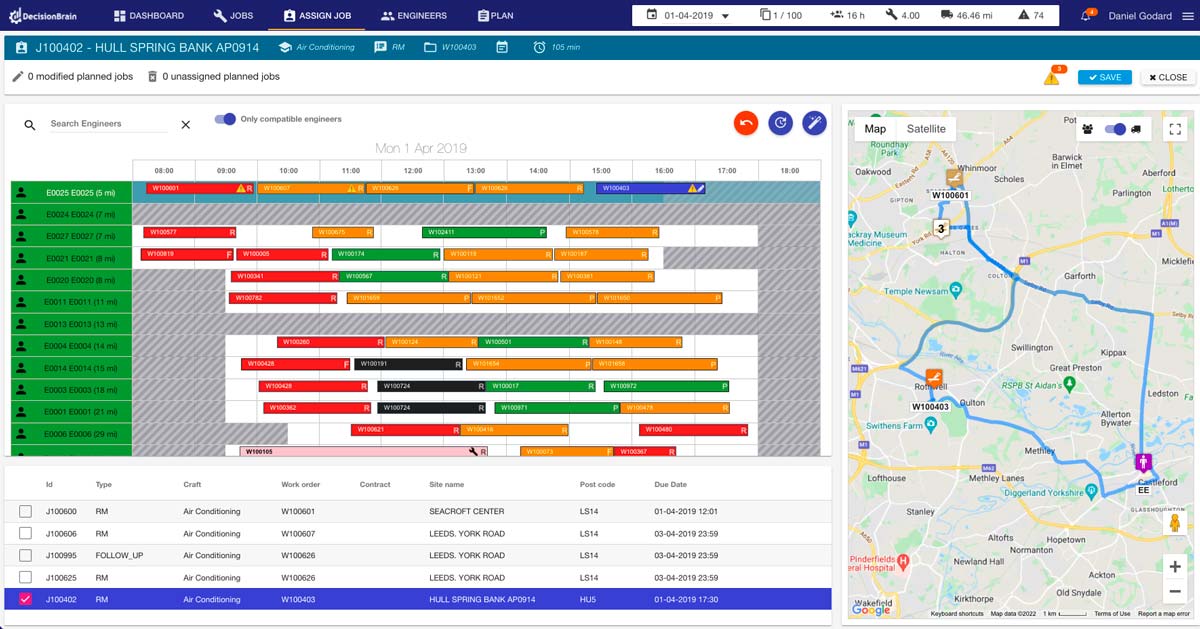Select engineer row E0011 E0011 (11 mi)

pyautogui.click(x=71, y=301)
